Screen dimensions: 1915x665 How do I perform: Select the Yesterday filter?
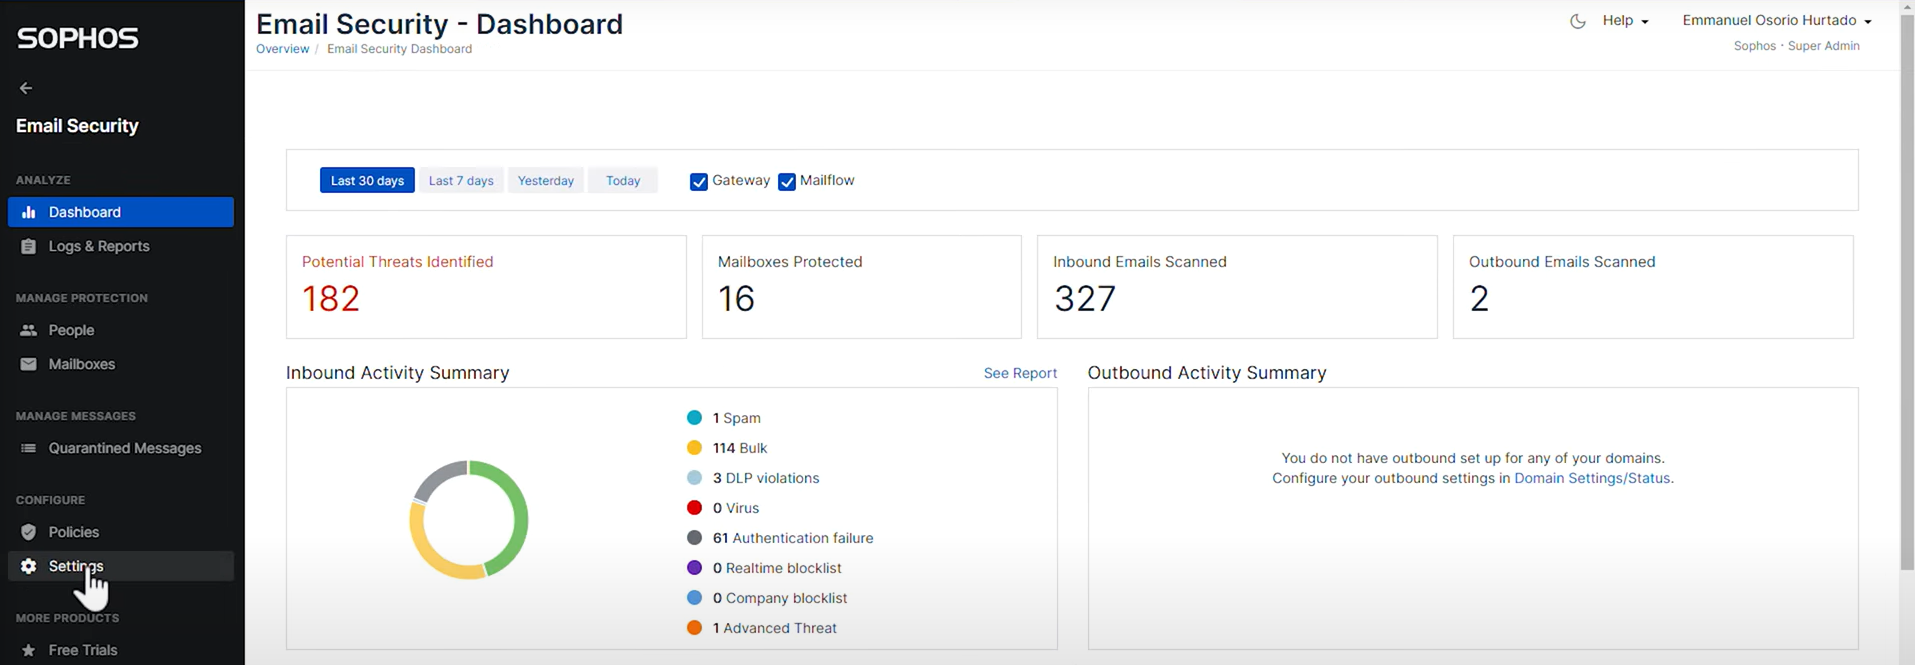click(546, 180)
